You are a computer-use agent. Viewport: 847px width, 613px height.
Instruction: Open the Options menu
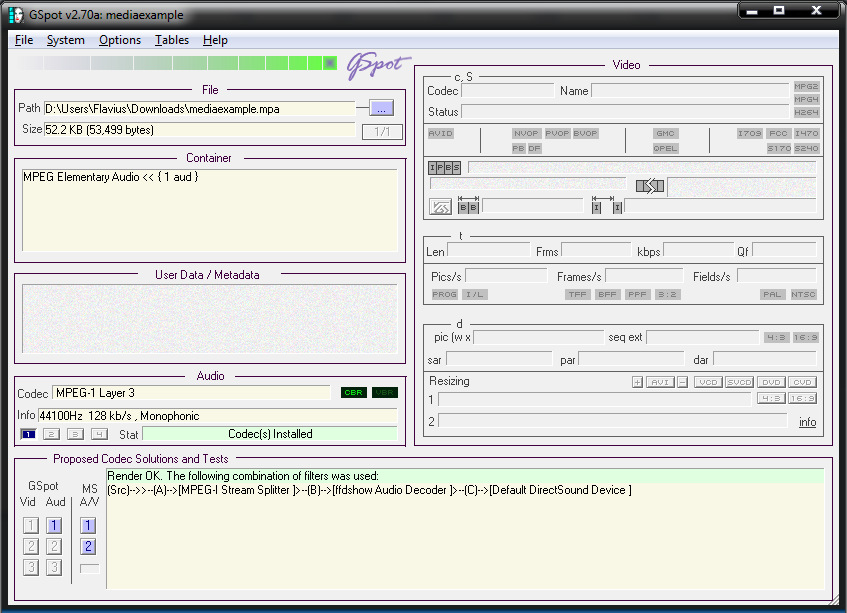point(120,40)
